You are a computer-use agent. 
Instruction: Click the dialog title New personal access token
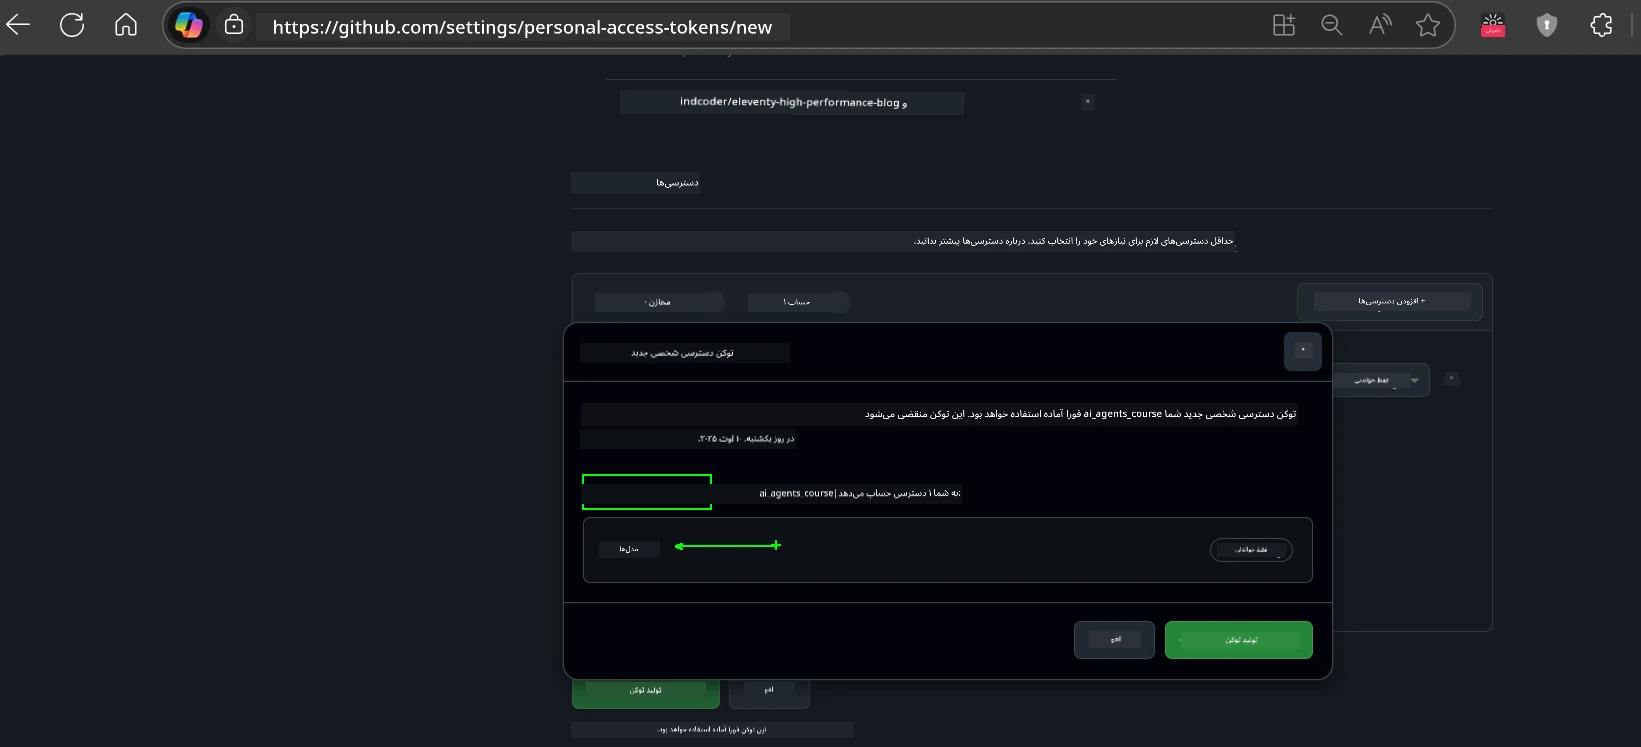coord(684,353)
